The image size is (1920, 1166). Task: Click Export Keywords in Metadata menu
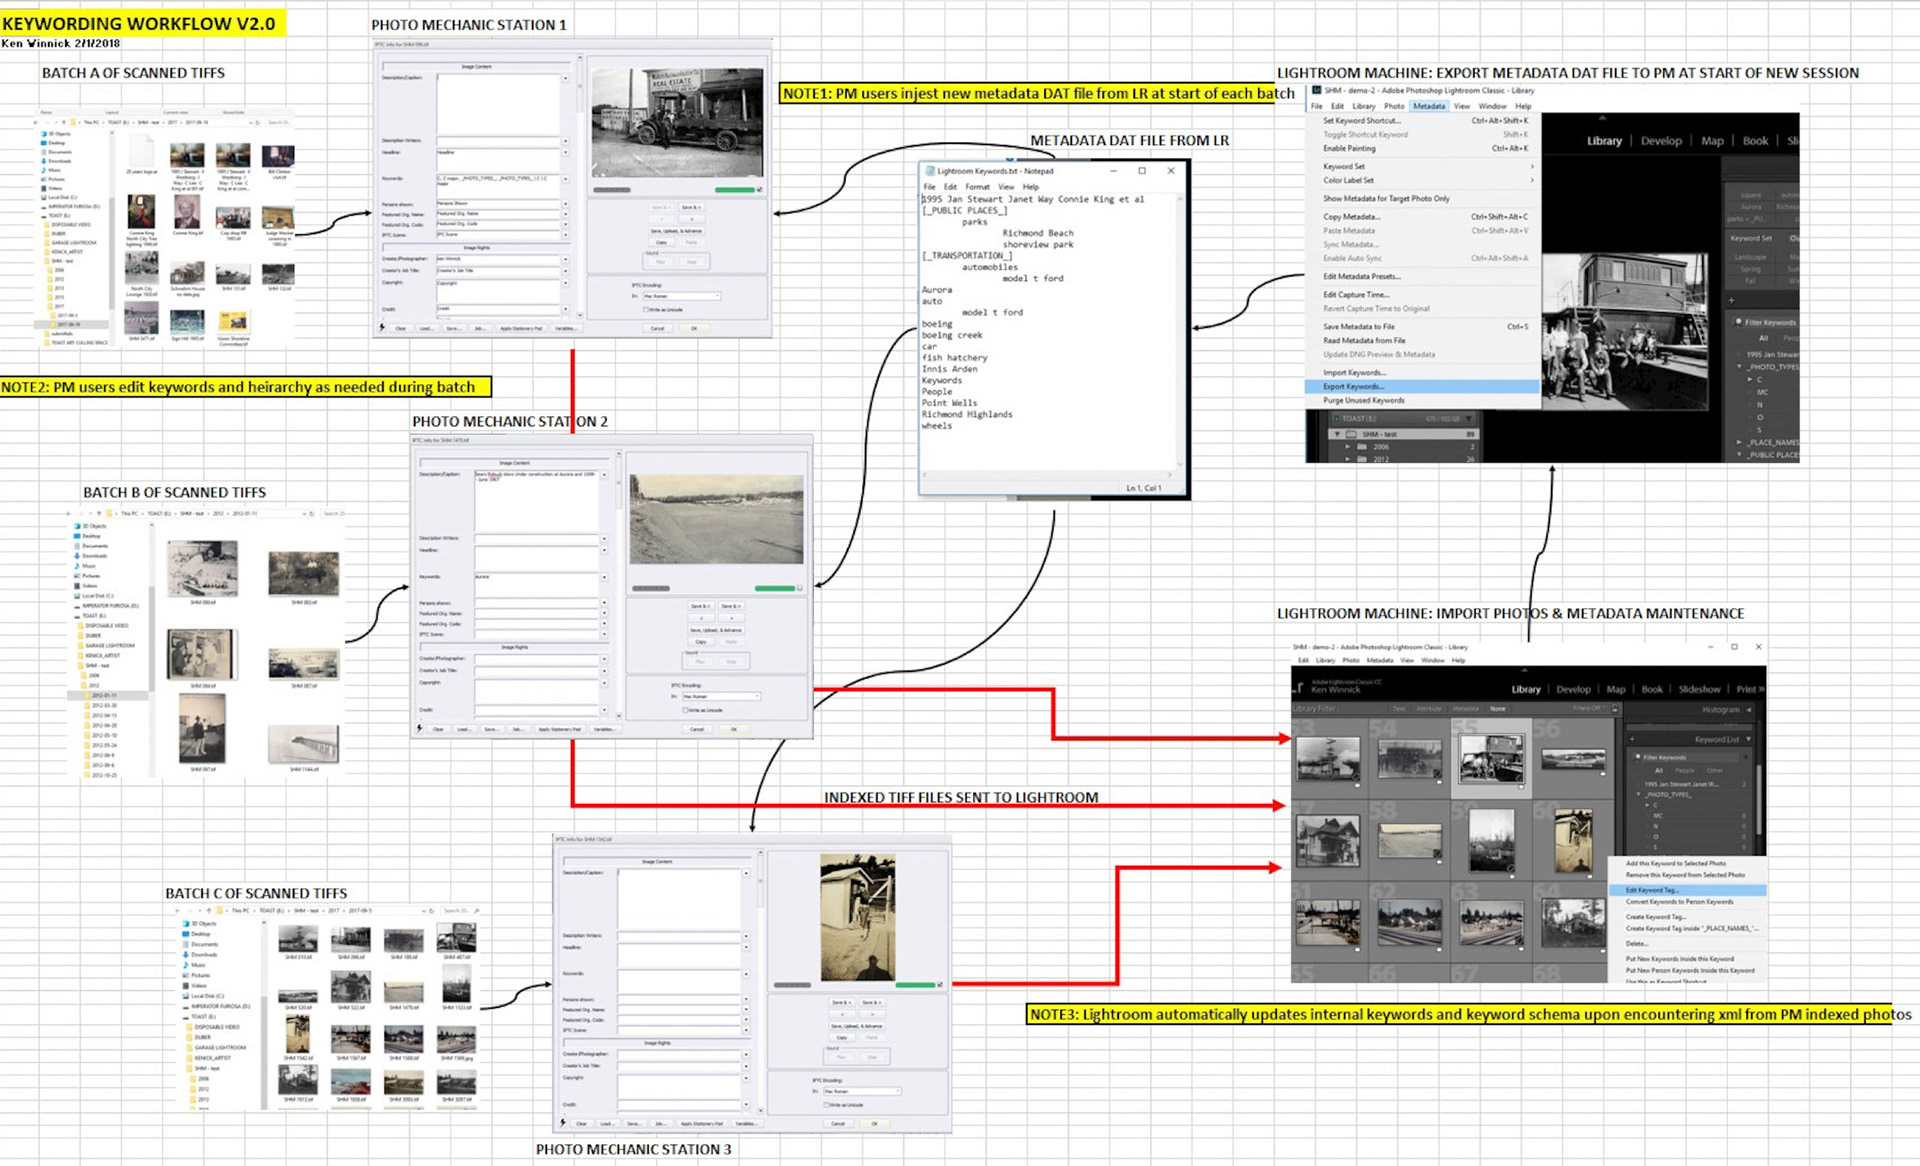(x=1353, y=387)
